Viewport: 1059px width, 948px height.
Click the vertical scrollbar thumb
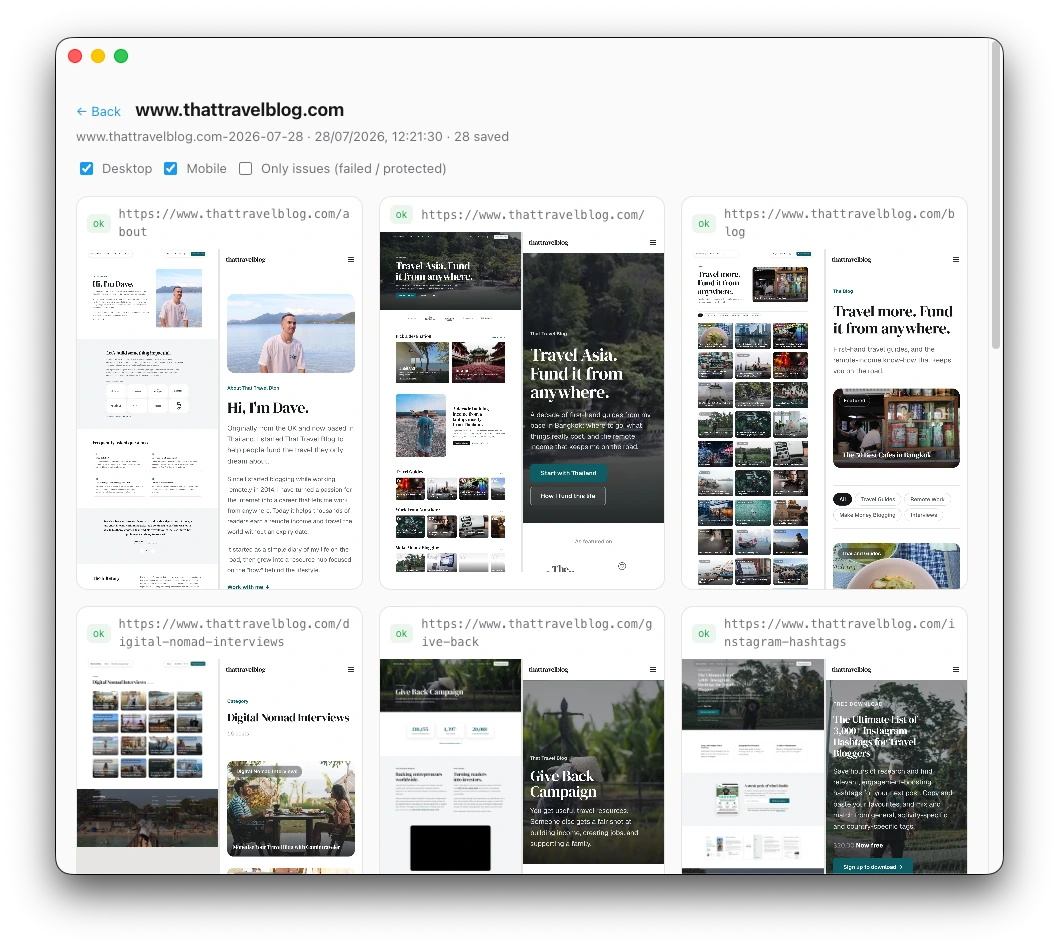coord(996,196)
